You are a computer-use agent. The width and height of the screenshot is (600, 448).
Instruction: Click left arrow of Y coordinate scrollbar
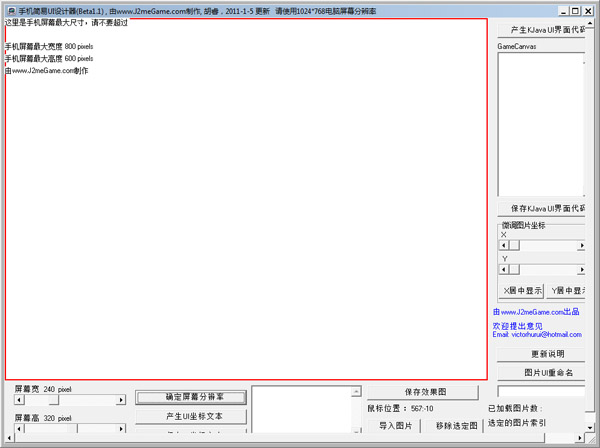pos(504,270)
